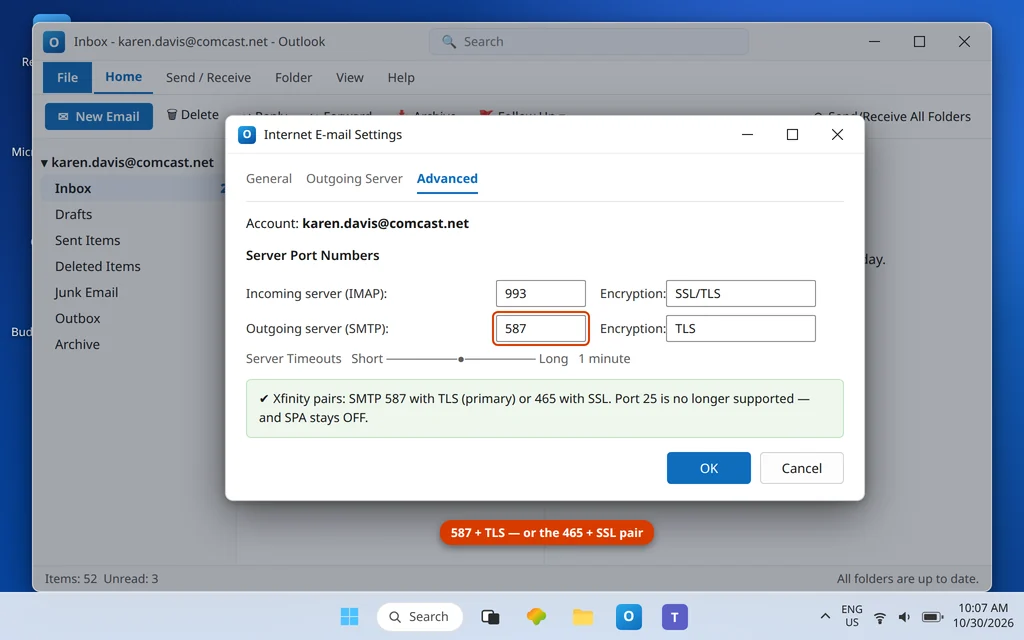Click 'All folders are up to date.' status
1024x640 pixels.
click(x=908, y=579)
